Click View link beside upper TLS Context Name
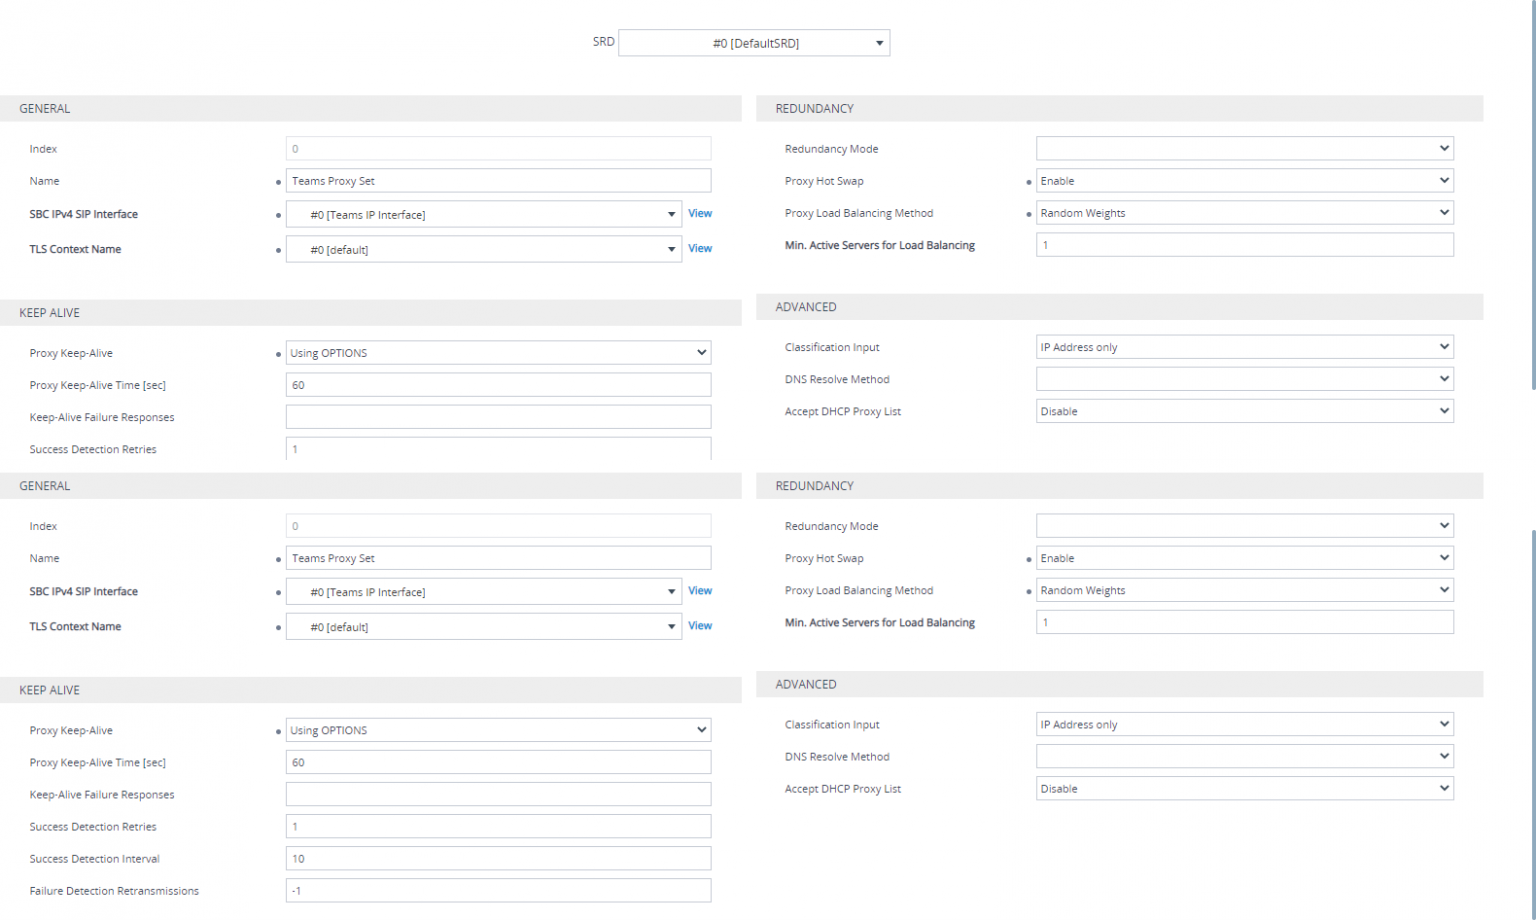Viewport: 1536px width, 920px height. (700, 249)
